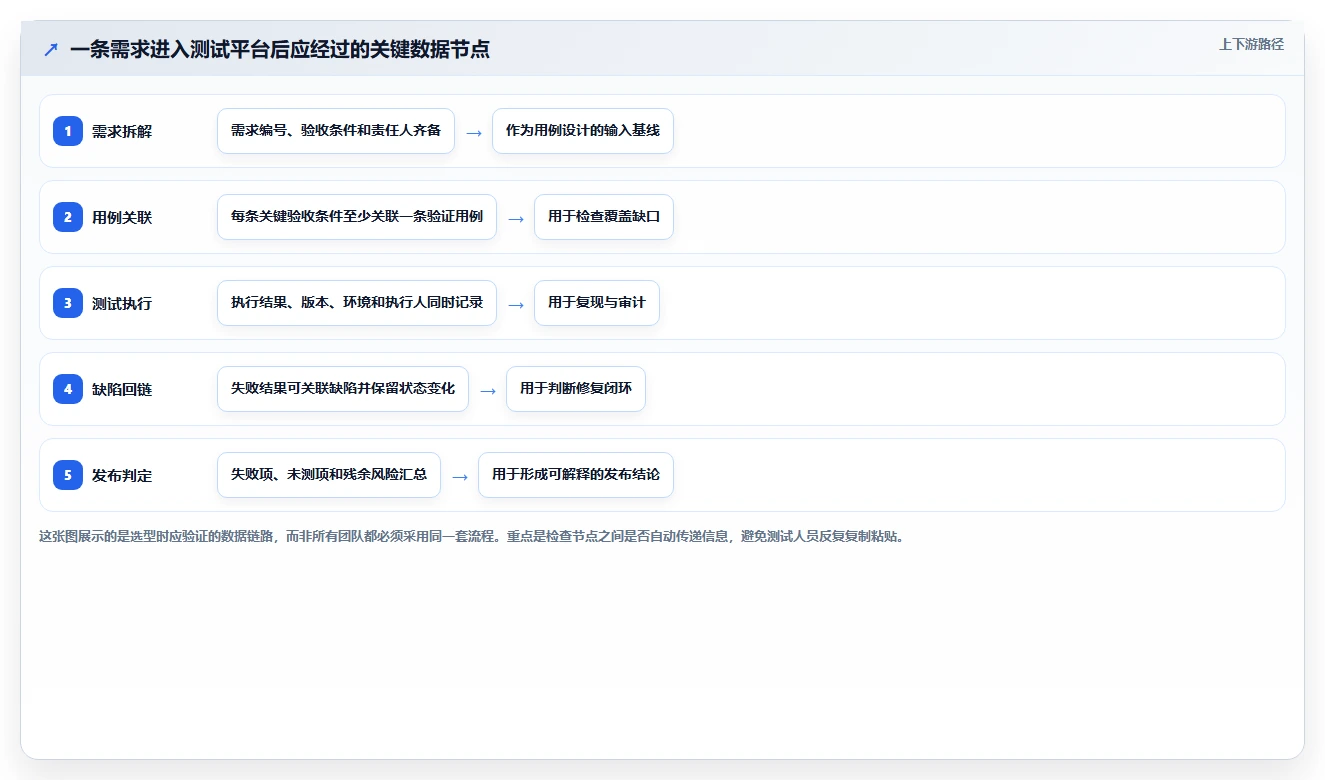Screen dimensions: 1325x780
Task: Click step number badge 4
Action: click(68, 389)
